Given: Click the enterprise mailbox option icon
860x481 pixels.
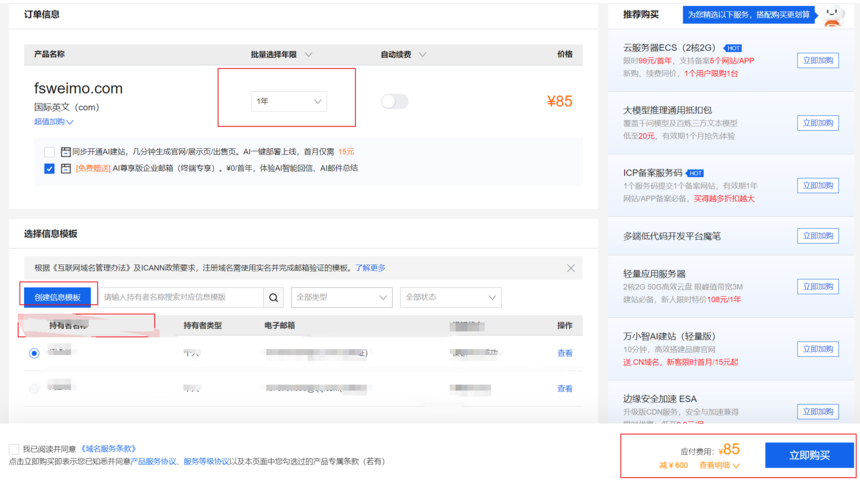Looking at the screenshot, I should point(66,168).
